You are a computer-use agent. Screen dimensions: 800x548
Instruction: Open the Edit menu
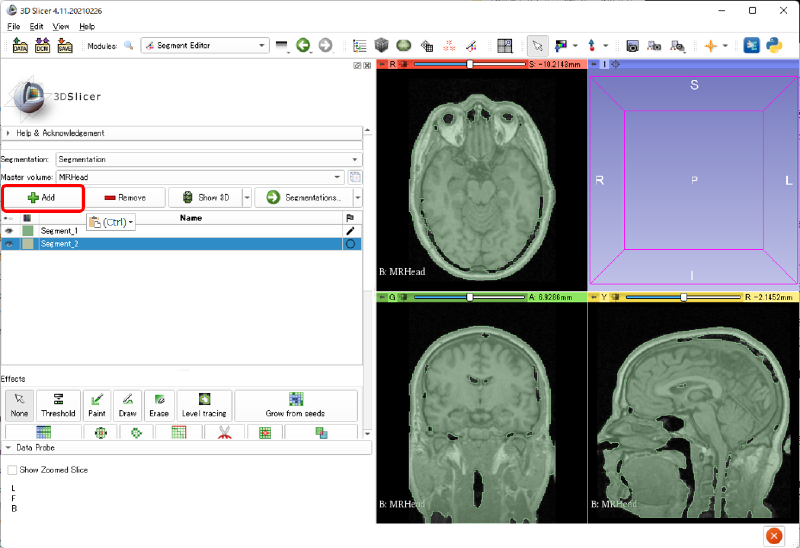coord(36,26)
